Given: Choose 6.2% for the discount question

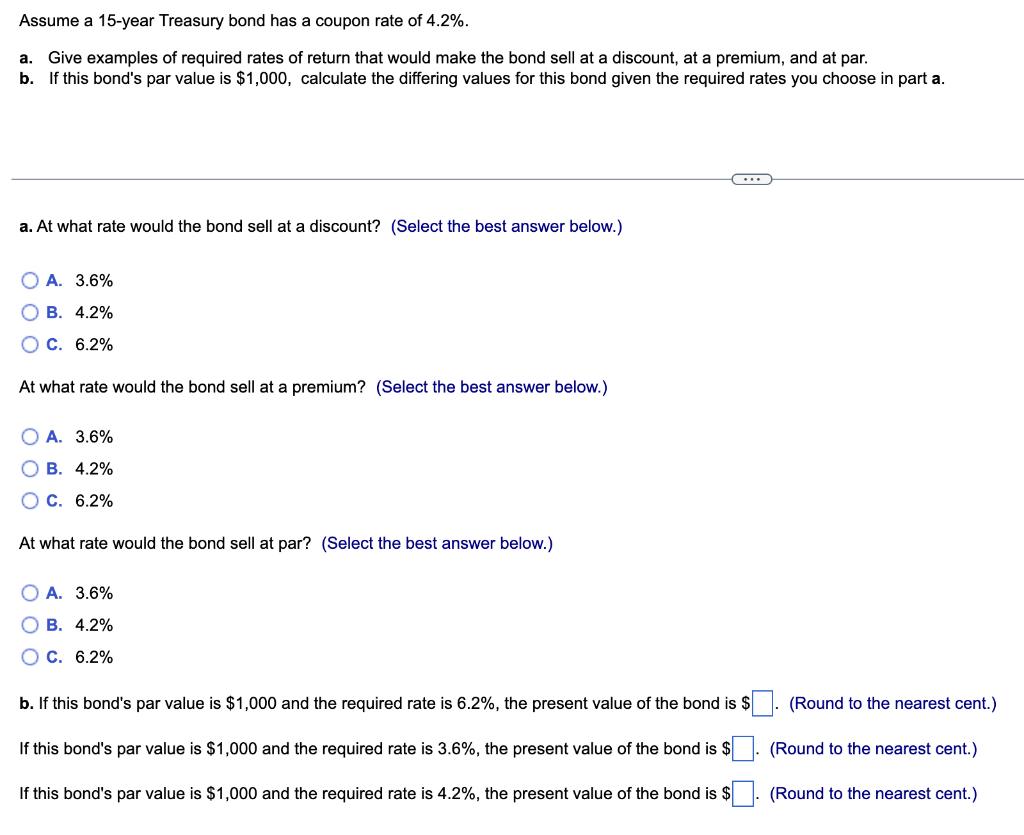Looking at the screenshot, I should pyautogui.click(x=30, y=345).
